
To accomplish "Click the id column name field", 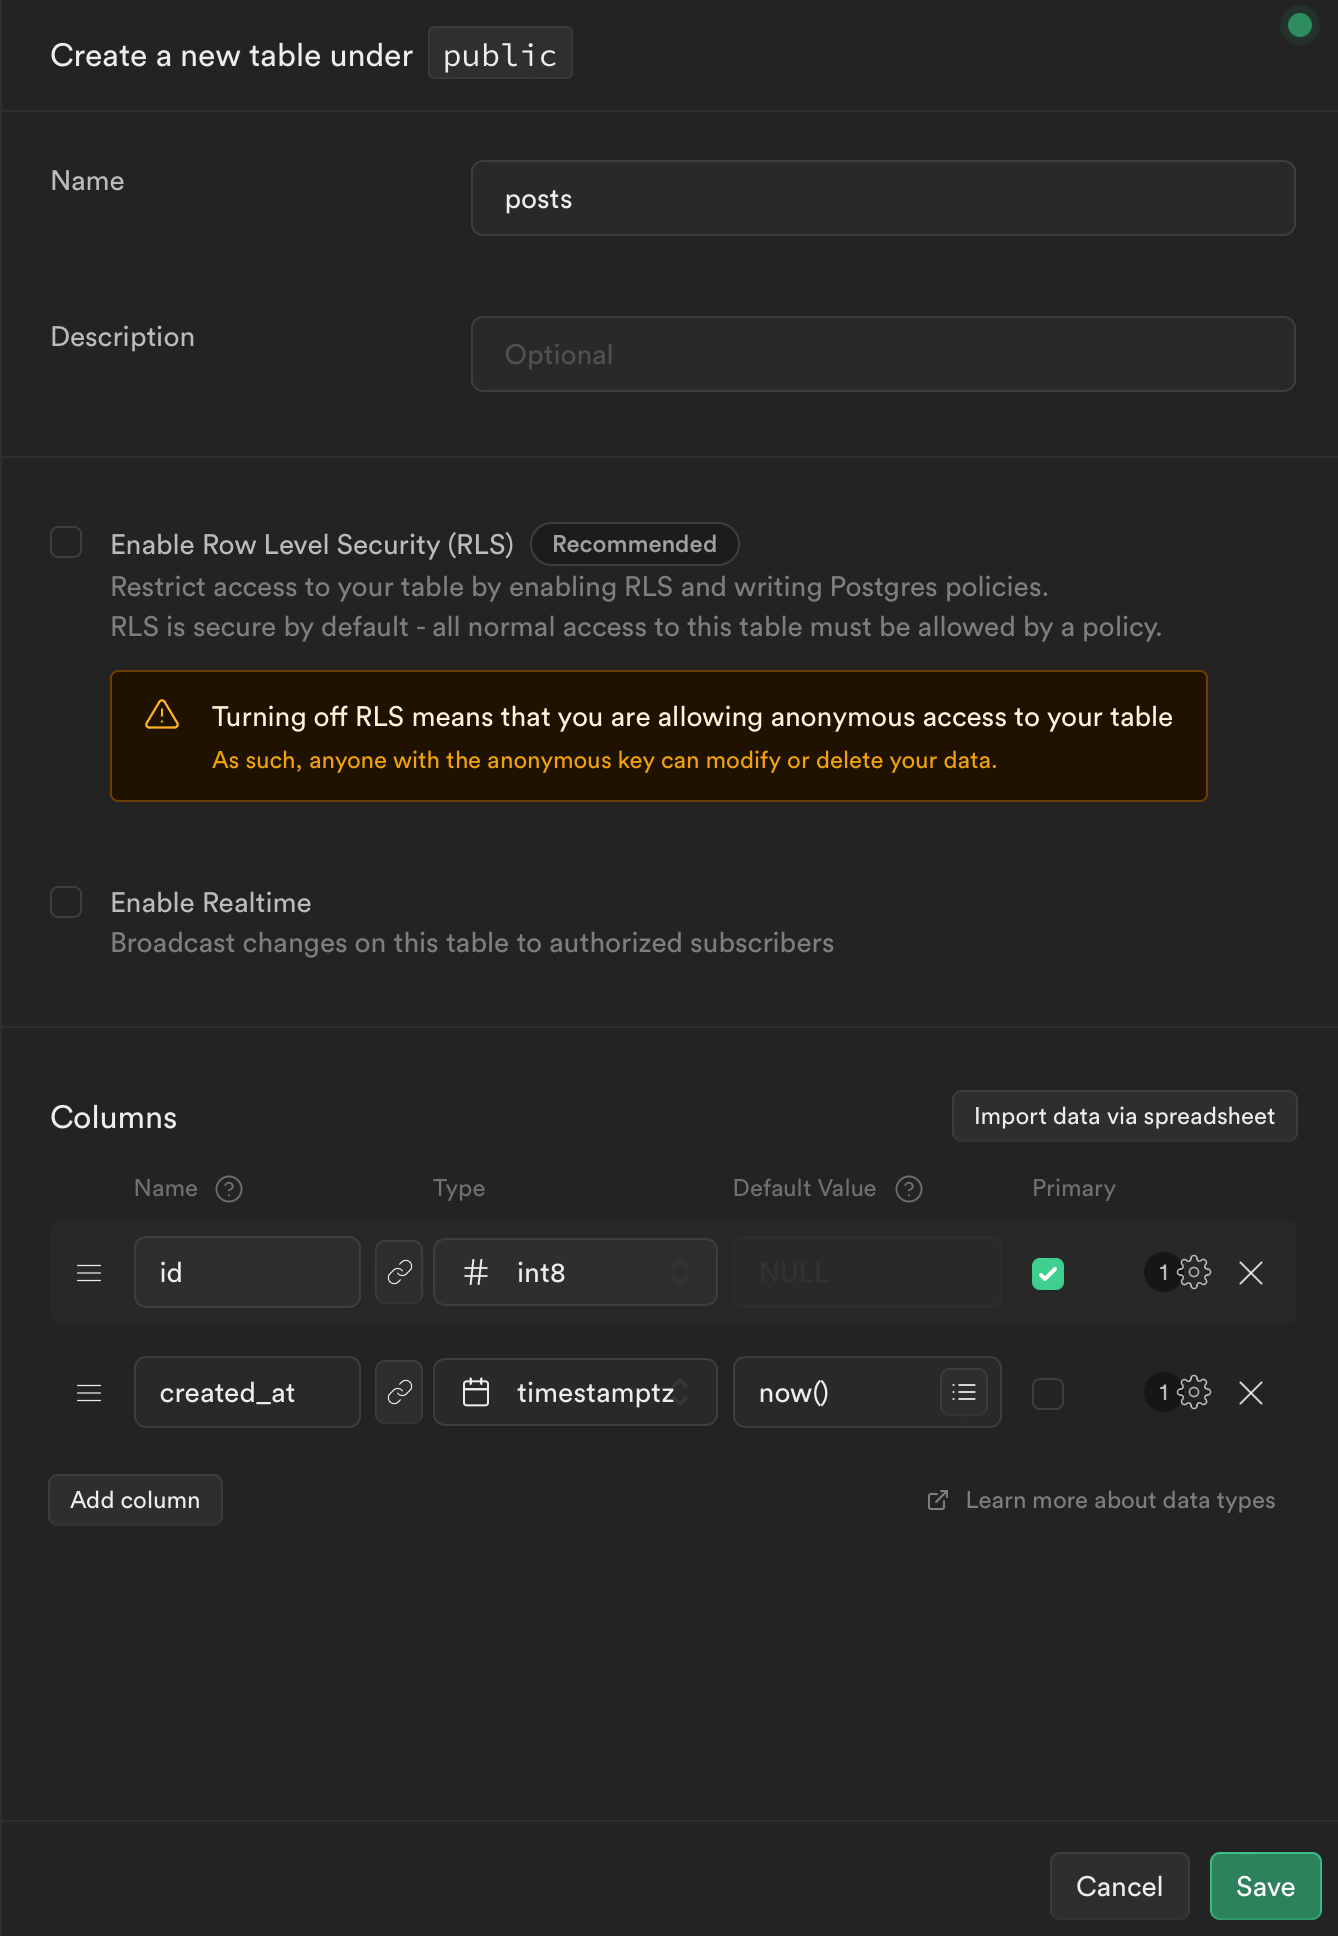I will coord(247,1272).
